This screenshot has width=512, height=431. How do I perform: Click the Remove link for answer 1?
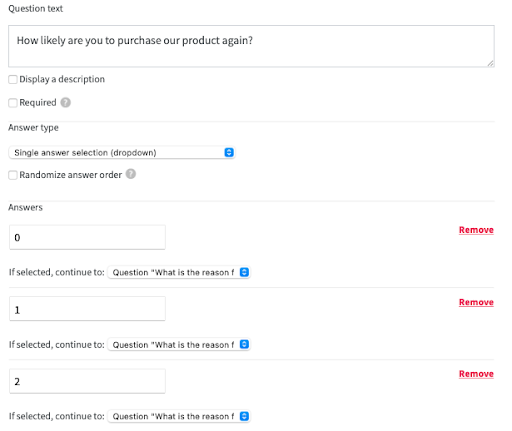[476, 302]
